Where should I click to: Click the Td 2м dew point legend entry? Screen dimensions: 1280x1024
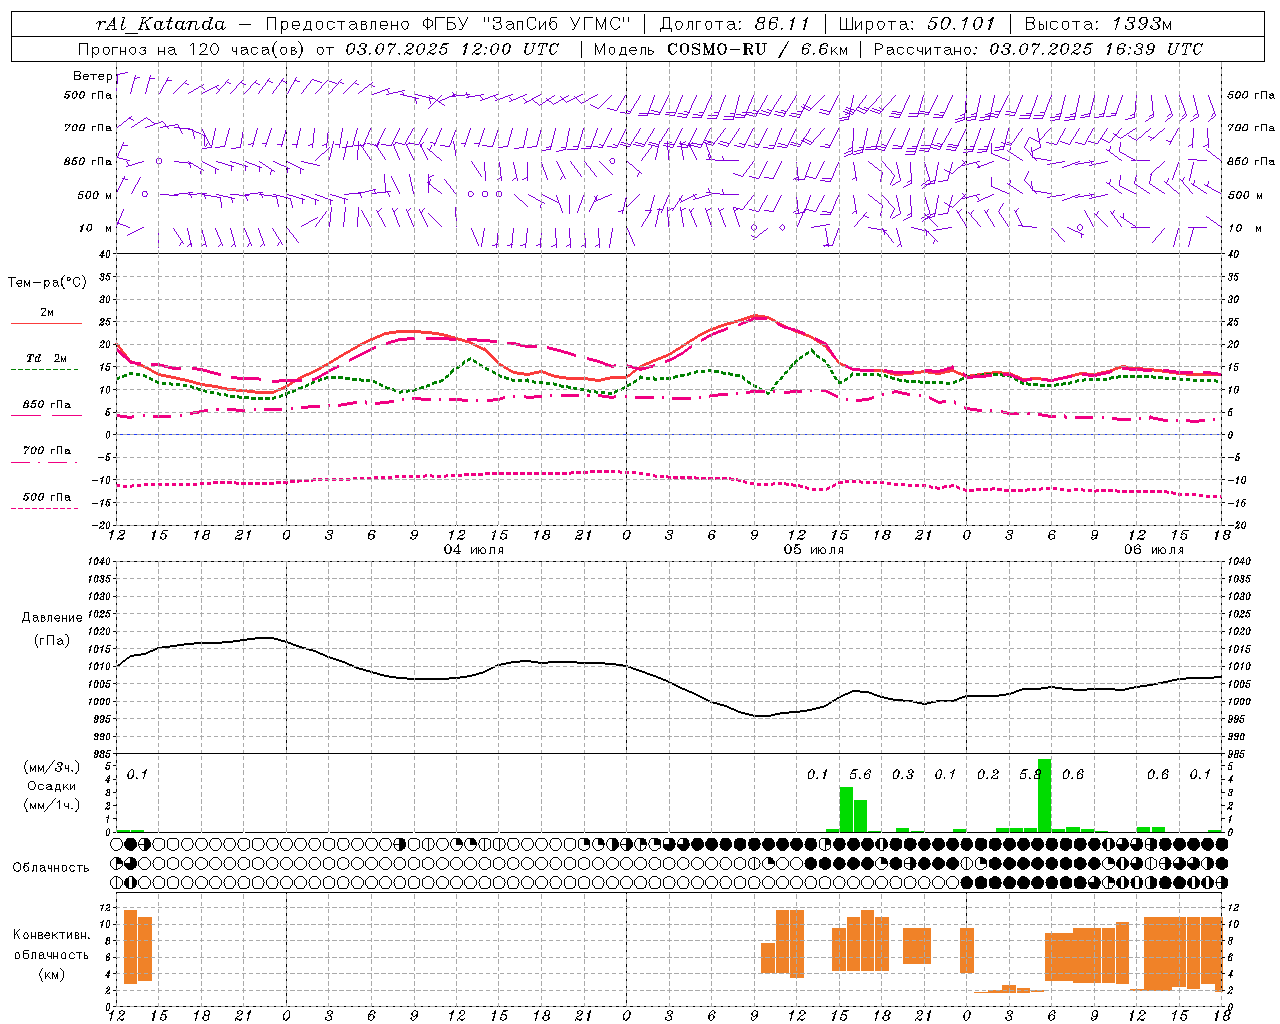pos(46,358)
